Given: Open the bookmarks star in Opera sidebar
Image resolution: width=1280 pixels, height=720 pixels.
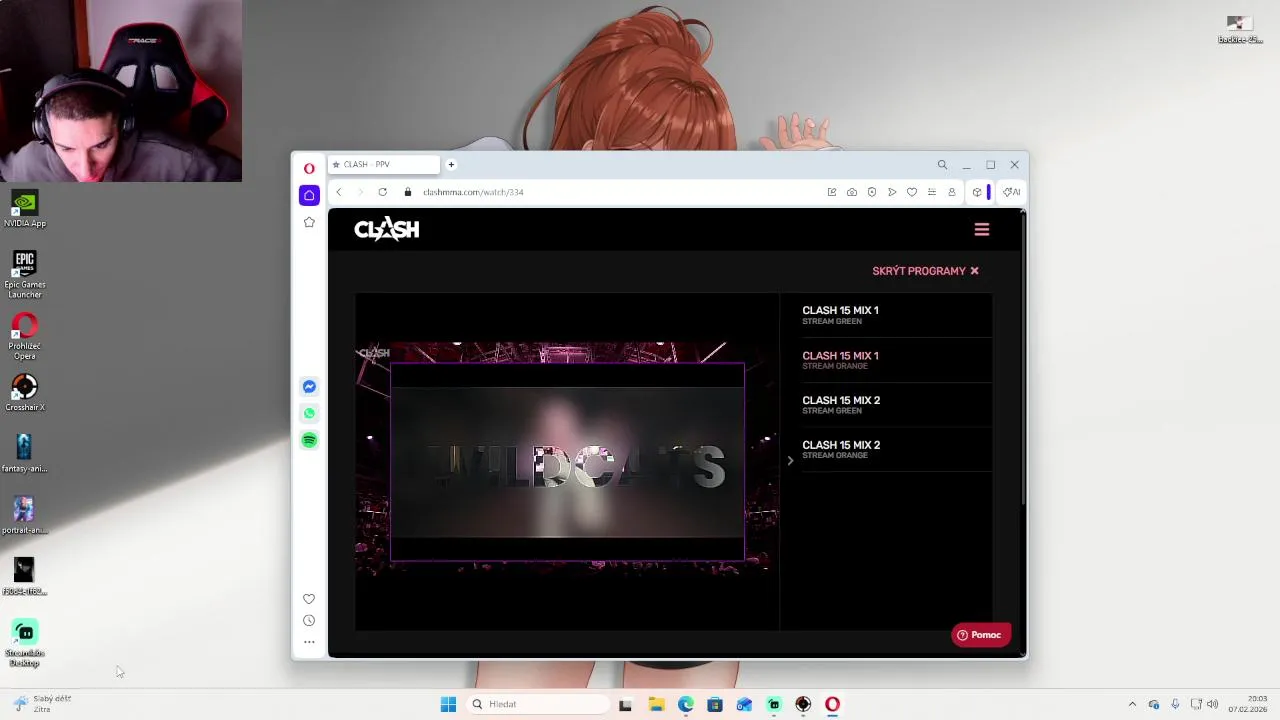Looking at the screenshot, I should [309, 222].
